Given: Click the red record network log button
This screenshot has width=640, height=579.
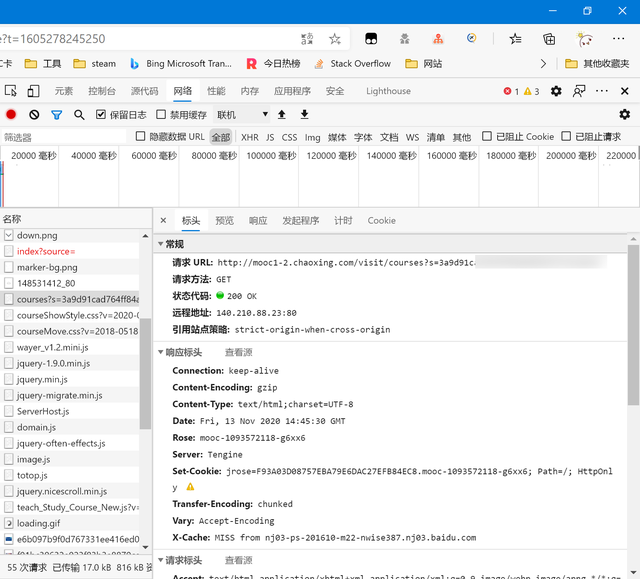Looking at the screenshot, I should coord(11,115).
